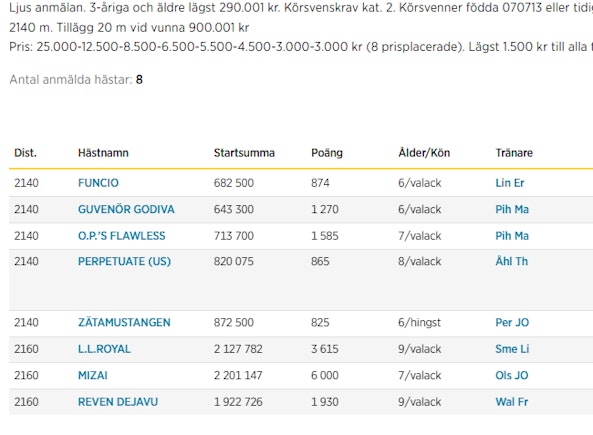Sort by the Hästnamn column header
593x435 pixels.
point(103,153)
